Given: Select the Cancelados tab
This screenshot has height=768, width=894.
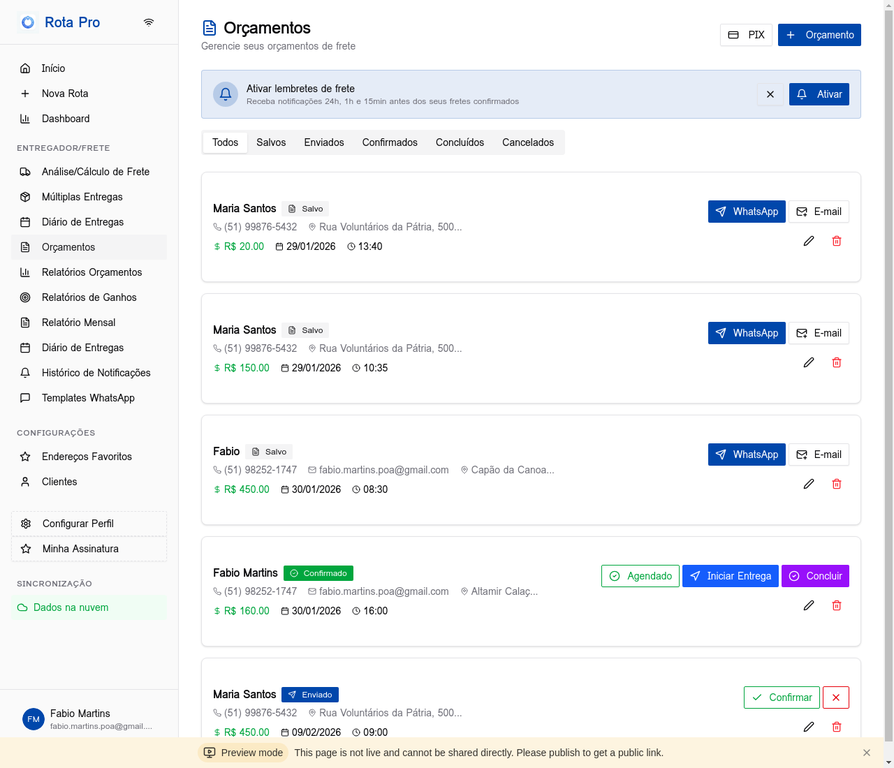Looking at the screenshot, I should tap(527, 143).
